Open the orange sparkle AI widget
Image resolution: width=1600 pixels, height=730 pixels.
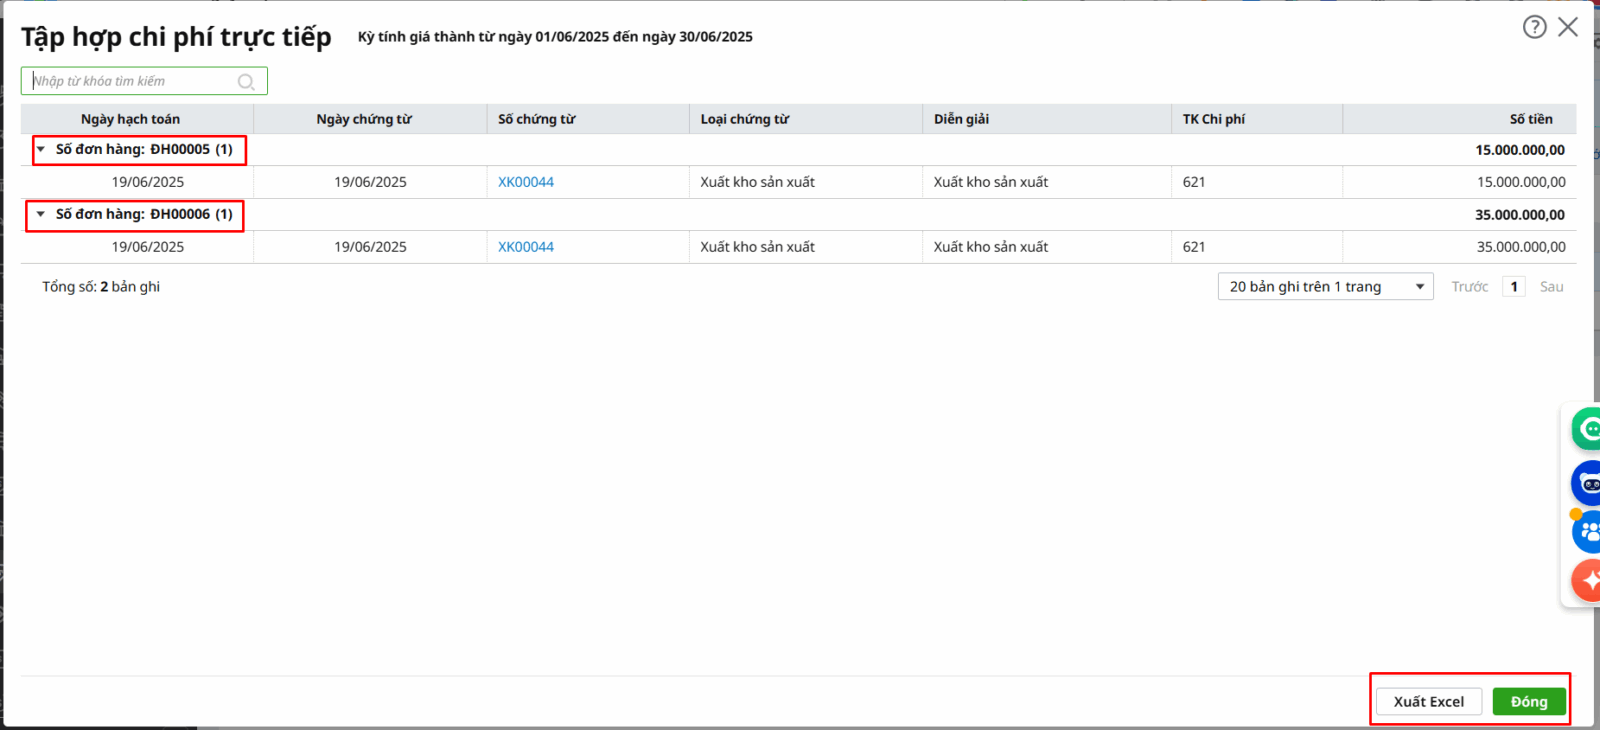(1587, 580)
